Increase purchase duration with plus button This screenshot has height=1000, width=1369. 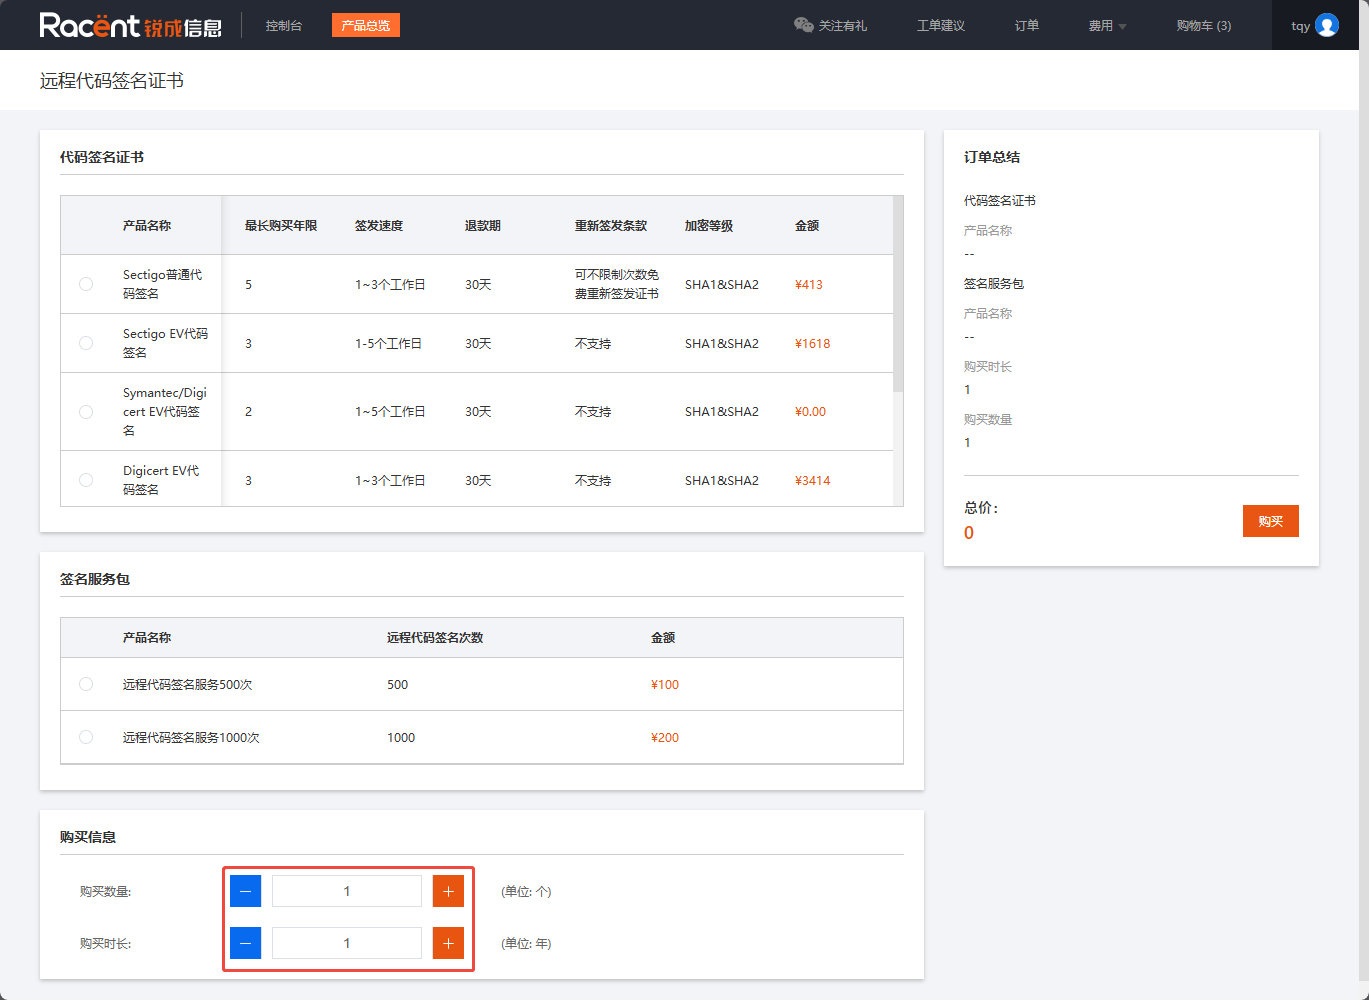[448, 943]
